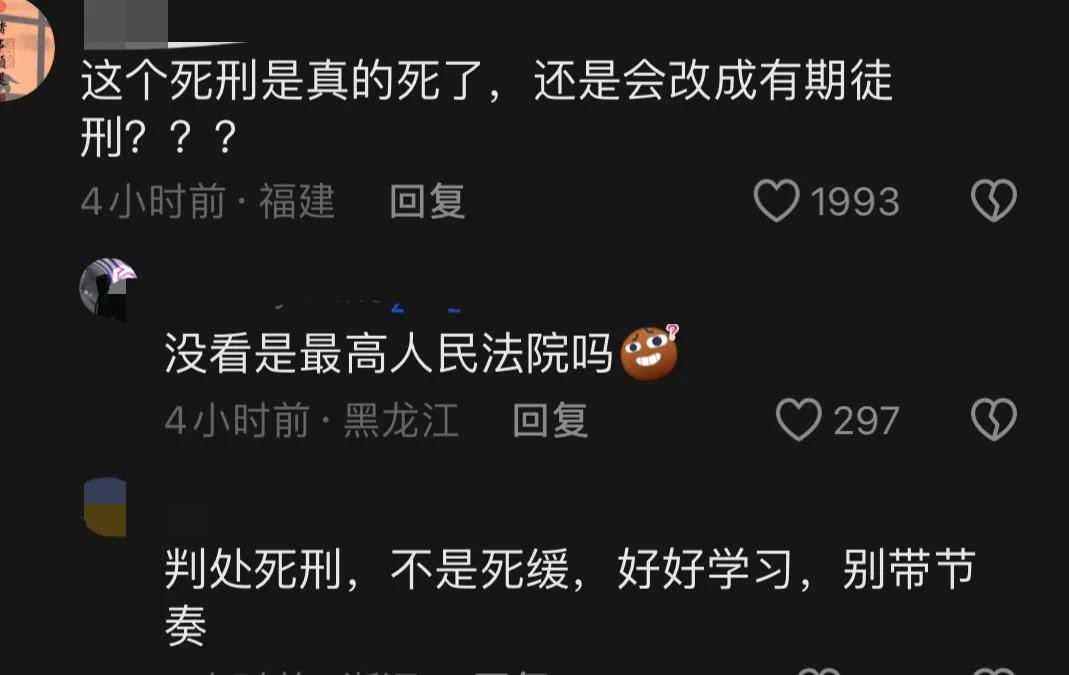Open avatar of the 最高人民法院 reply author
Viewport: 1069px width, 675px height.
[x=108, y=288]
